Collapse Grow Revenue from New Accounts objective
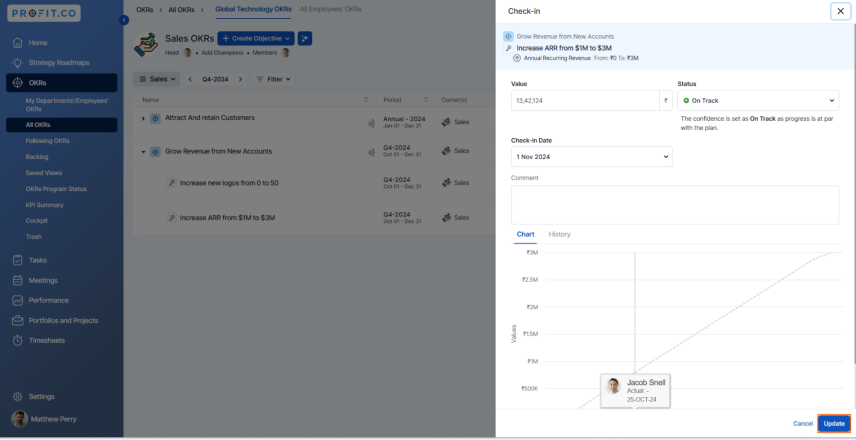 tap(144, 152)
